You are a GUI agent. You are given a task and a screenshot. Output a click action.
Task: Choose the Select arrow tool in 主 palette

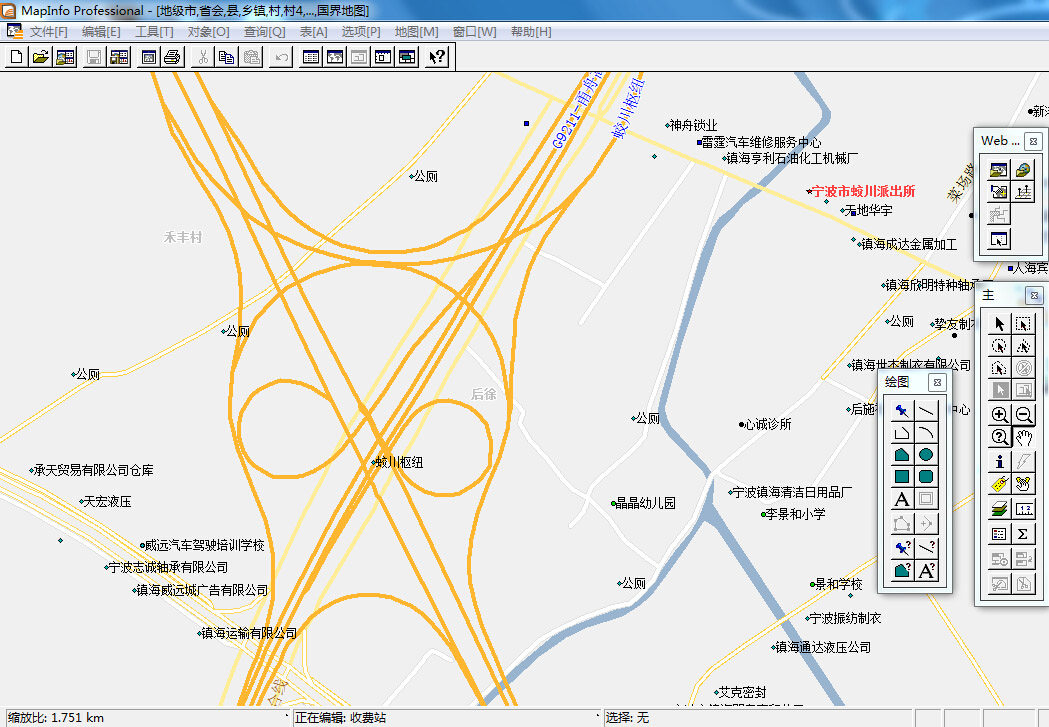pyautogui.click(x=999, y=324)
